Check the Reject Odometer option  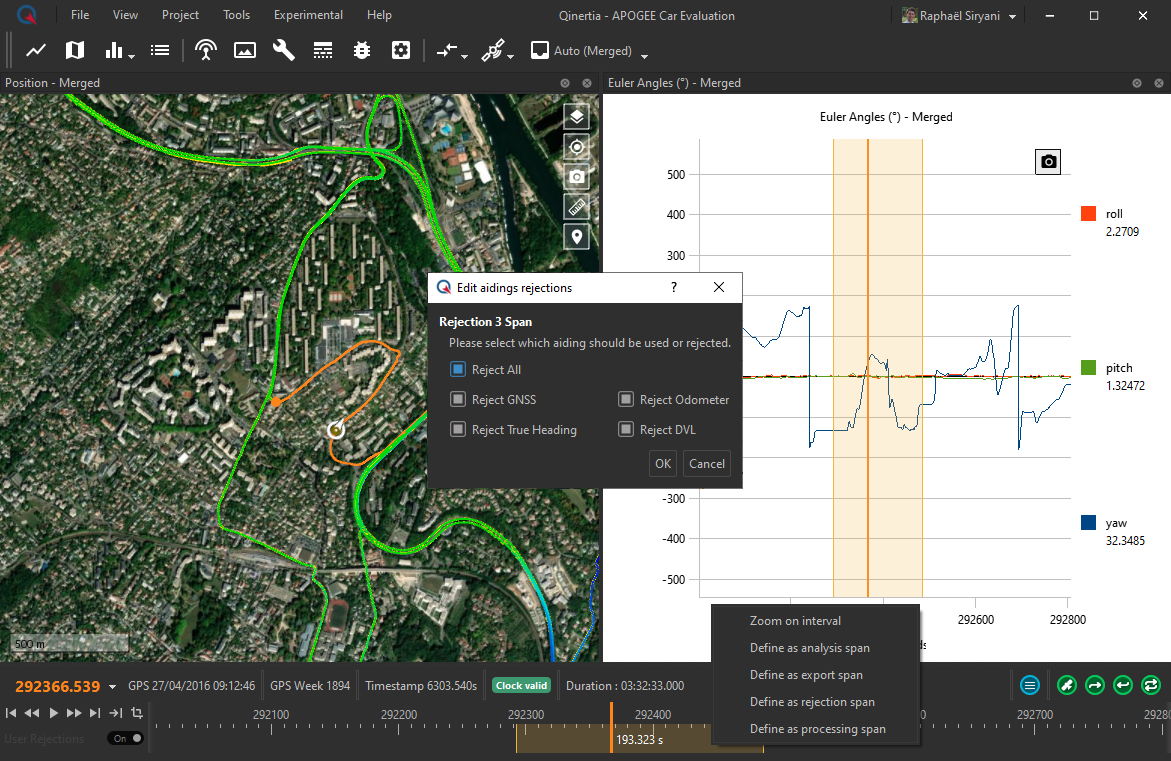pyautogui.click(x=626, y=400)
